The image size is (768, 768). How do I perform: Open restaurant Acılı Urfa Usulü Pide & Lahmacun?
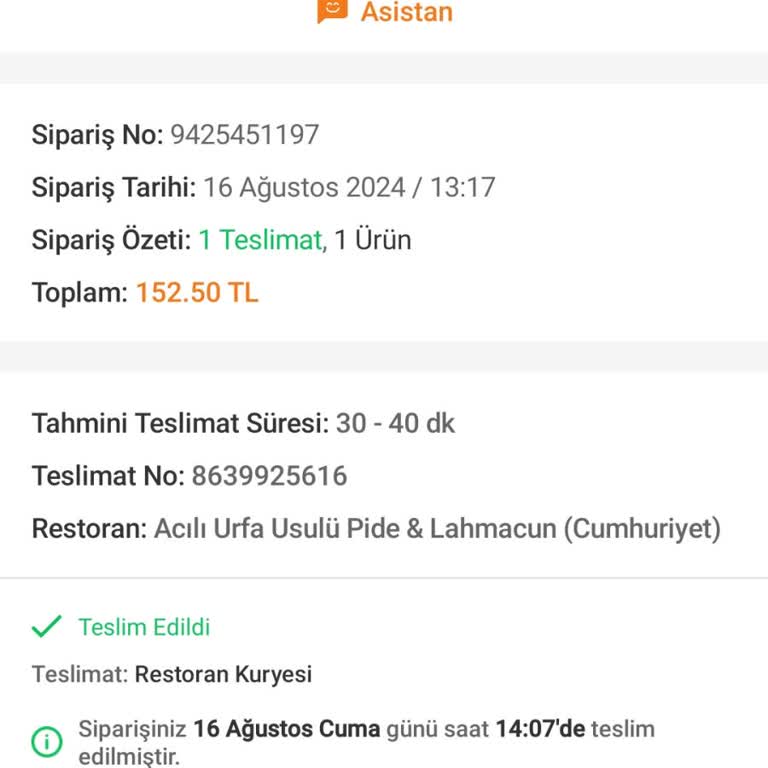(x=437, y=528)
